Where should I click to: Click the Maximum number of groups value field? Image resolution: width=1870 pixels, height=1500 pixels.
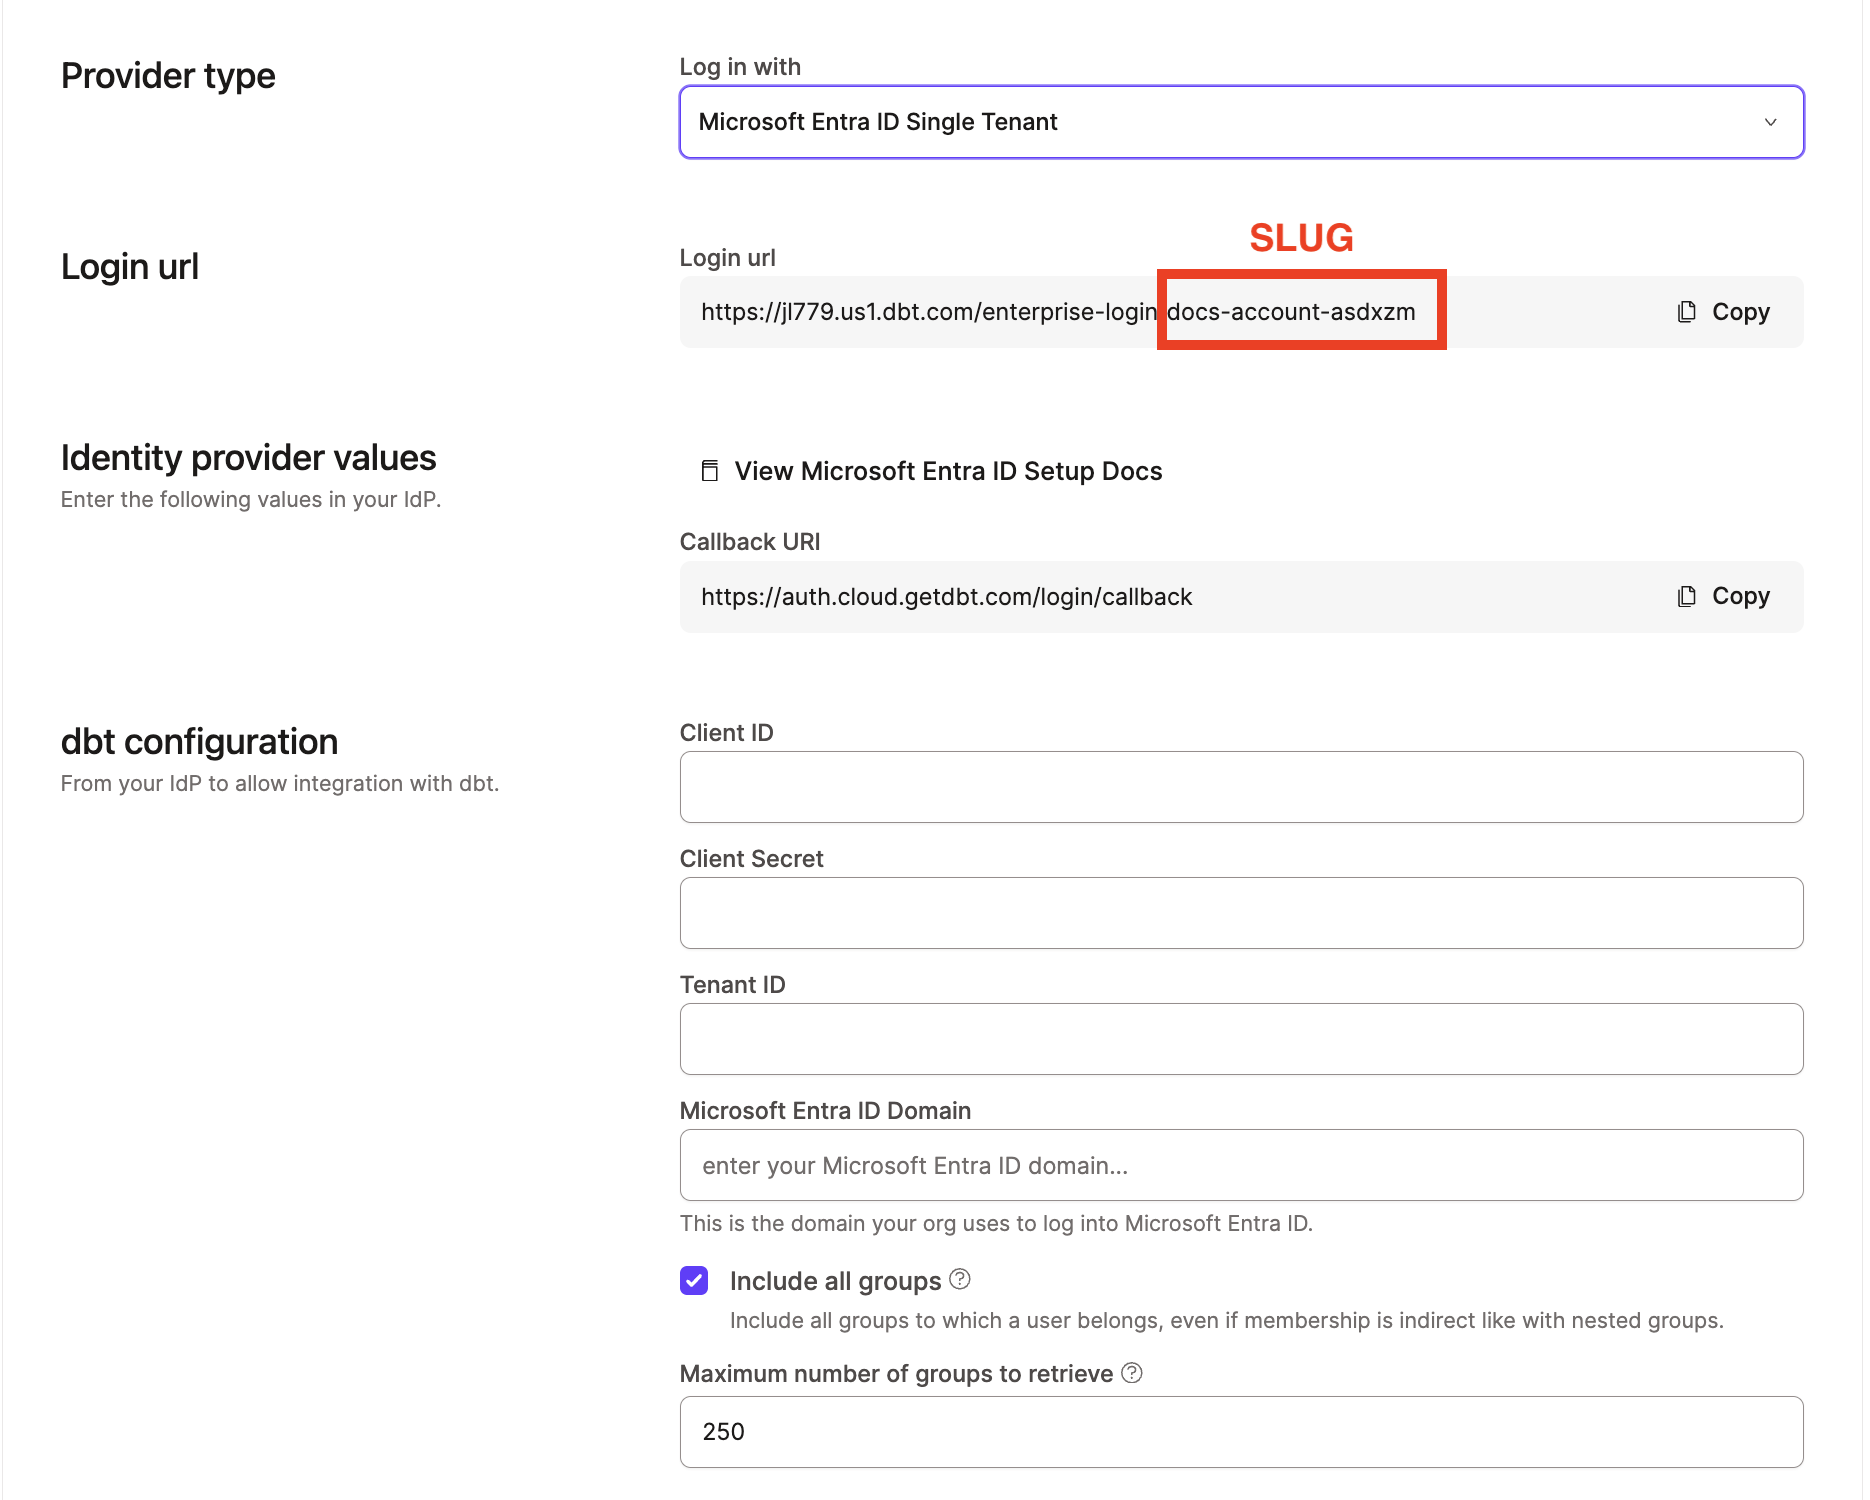(x=1240, y=1432)
